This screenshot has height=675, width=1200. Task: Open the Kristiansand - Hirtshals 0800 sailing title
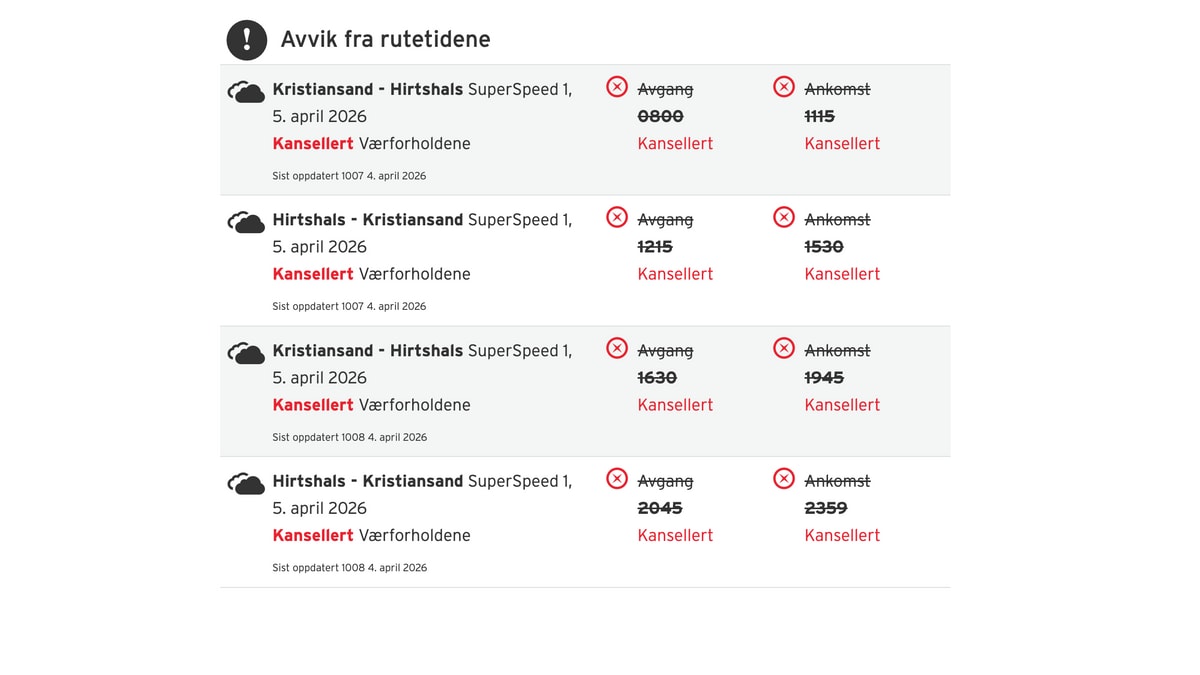367,90
